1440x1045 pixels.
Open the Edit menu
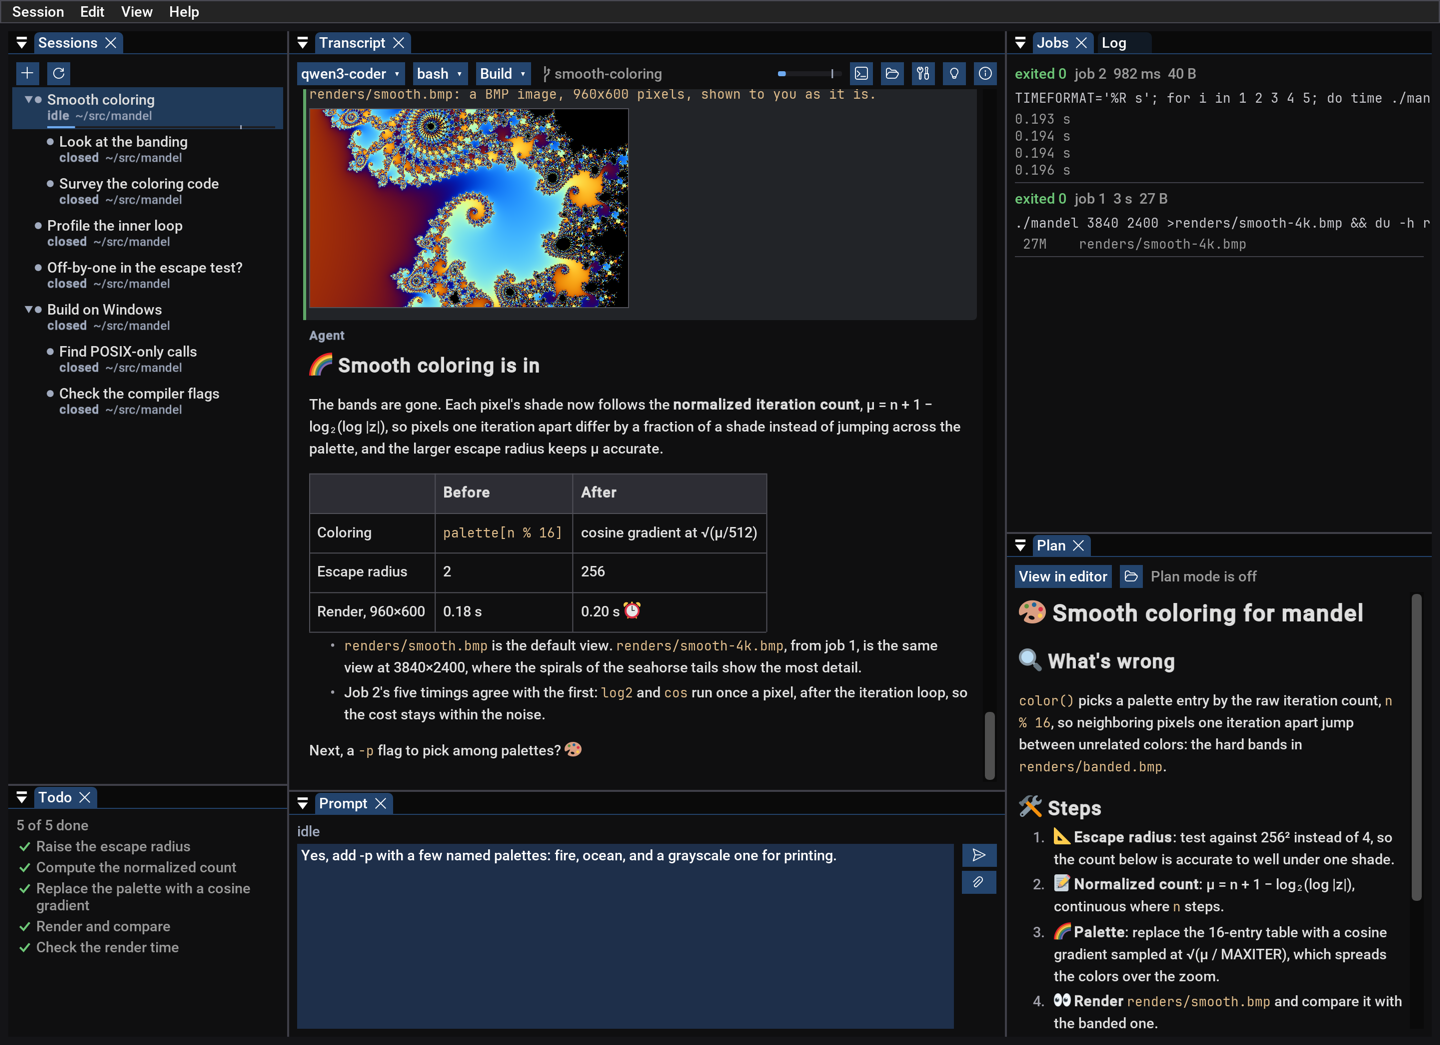pos(92,12)
